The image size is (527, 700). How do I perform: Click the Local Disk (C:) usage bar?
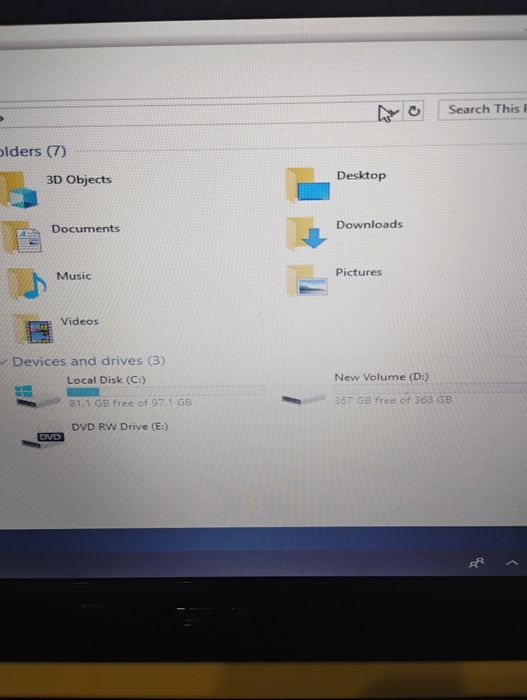[x=165, y=392]
